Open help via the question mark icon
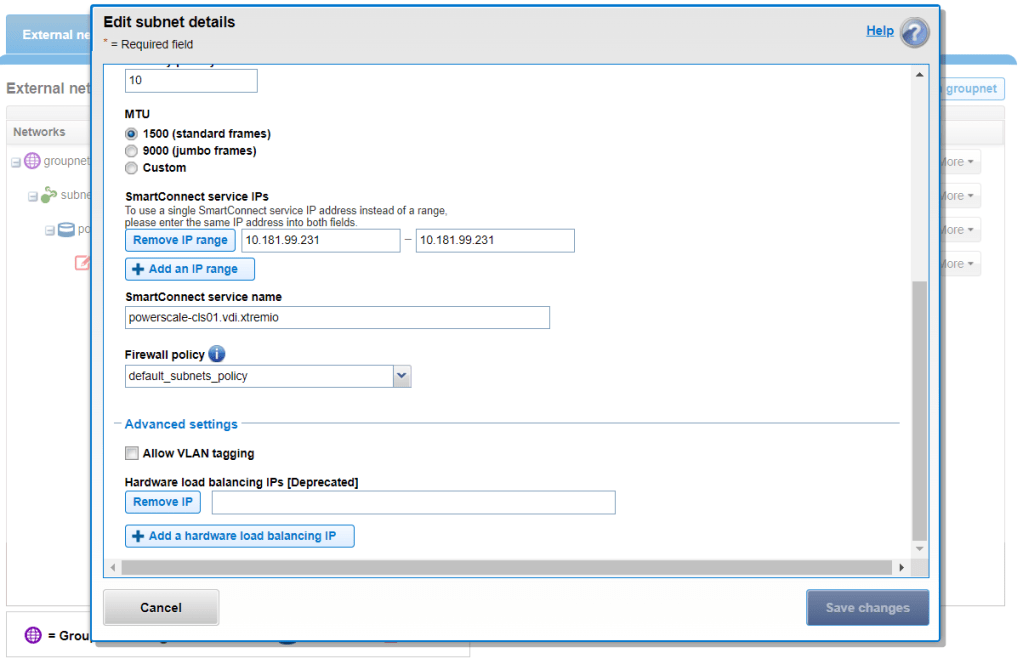The image size is (1023, 670). point(914,32)
